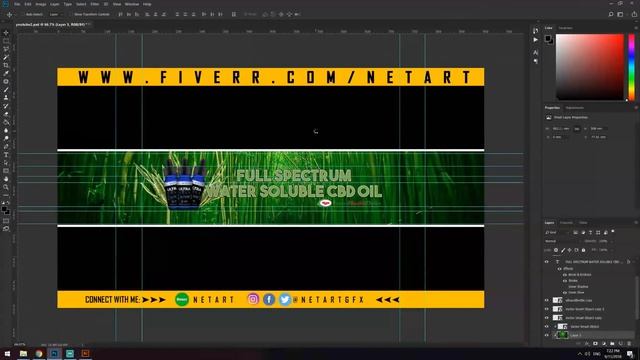Image resolution: width=640 pixels, height=360 pixels.
Task: Switch to the Swatches tab
Action: [x=565, y=28]
